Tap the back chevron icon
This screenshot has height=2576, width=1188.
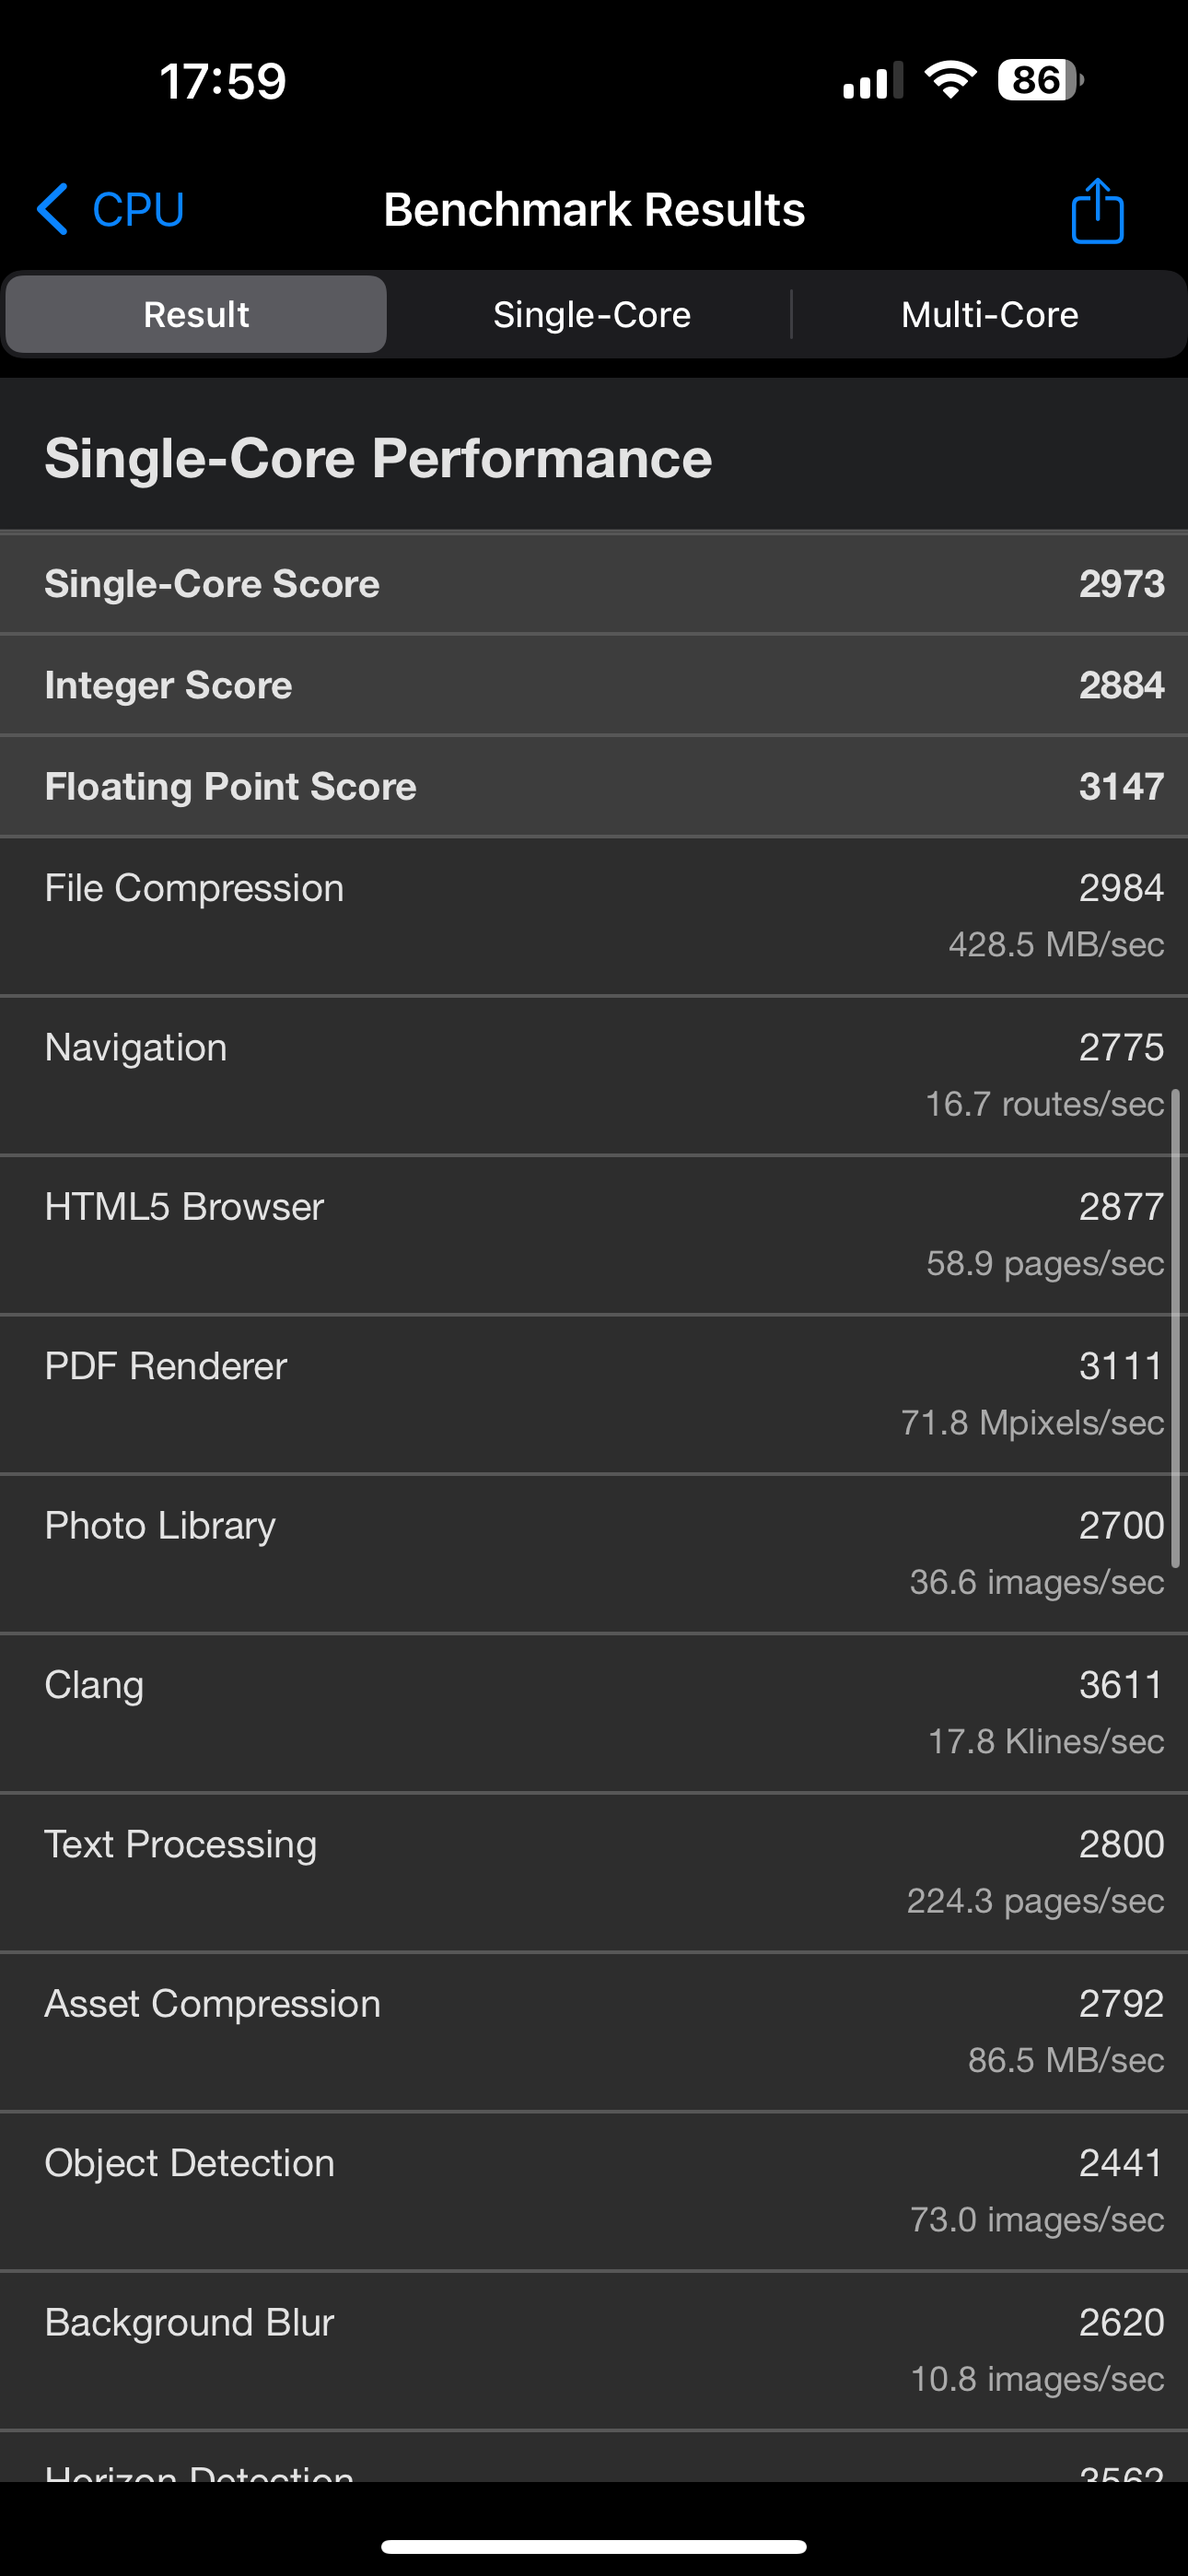(x=53, y=210)
